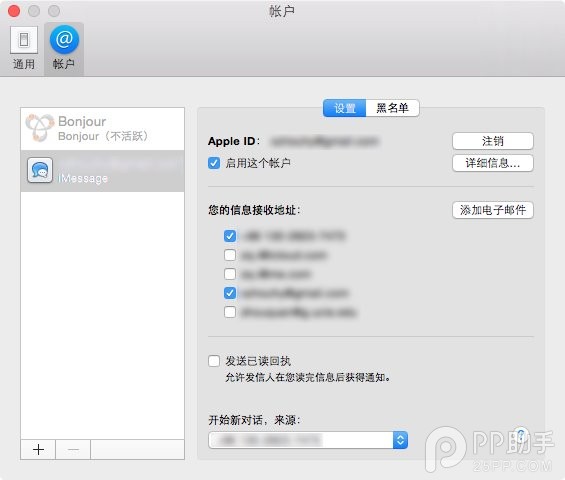The image size is (565, 480).
Task: Close the 帐户 window with red button
Action: [14, 11]
